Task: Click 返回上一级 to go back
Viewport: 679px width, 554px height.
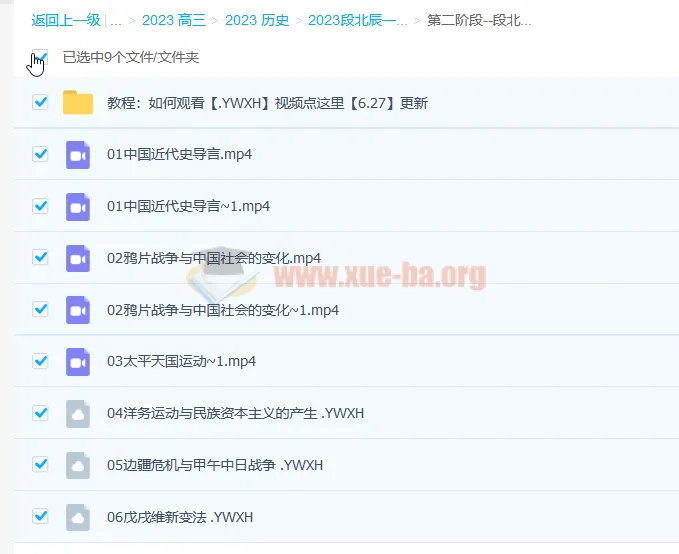Action: click(x=66, y=20)
